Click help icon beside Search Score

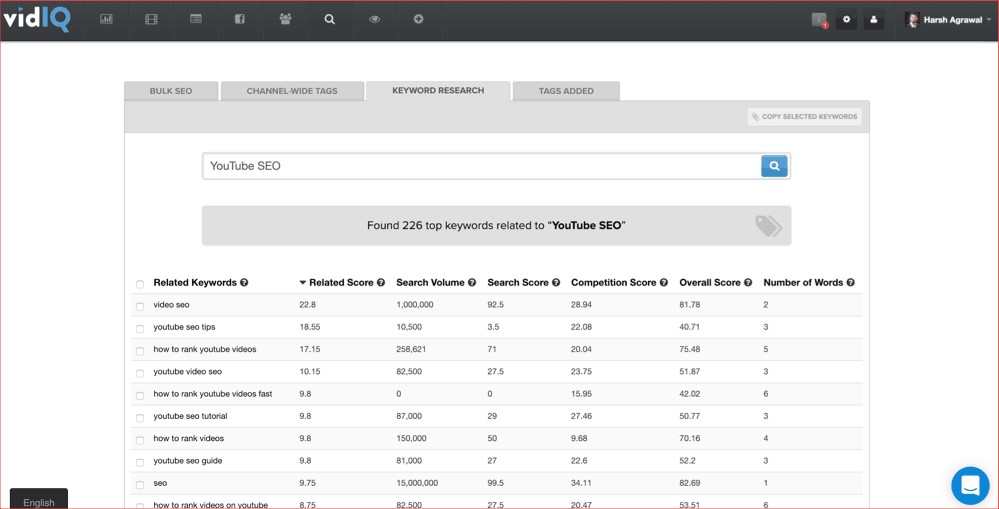[x=556, y=282]
